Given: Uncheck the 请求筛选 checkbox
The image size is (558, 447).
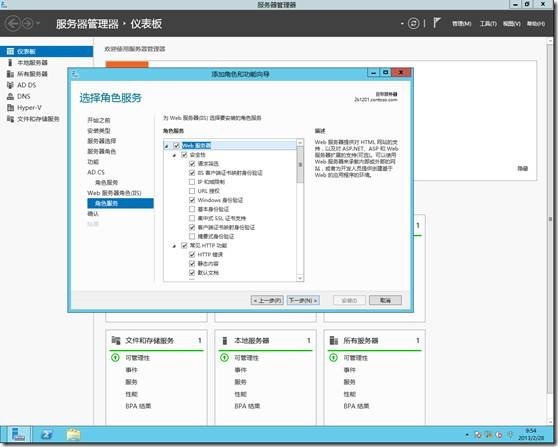Looking at the screenshot, I should tap(192, 164).
